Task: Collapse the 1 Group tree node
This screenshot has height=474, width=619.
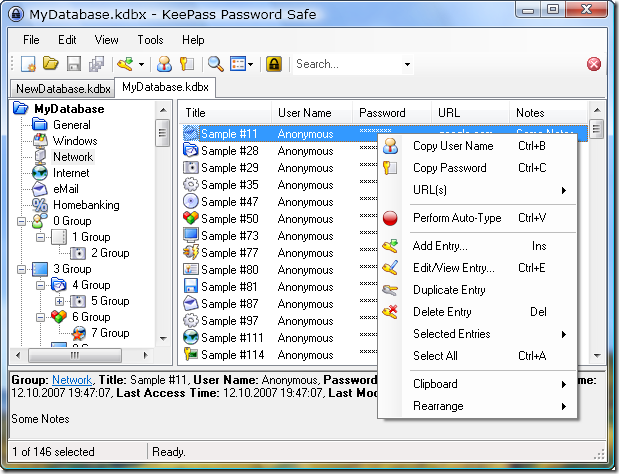Action: point(40,237)
